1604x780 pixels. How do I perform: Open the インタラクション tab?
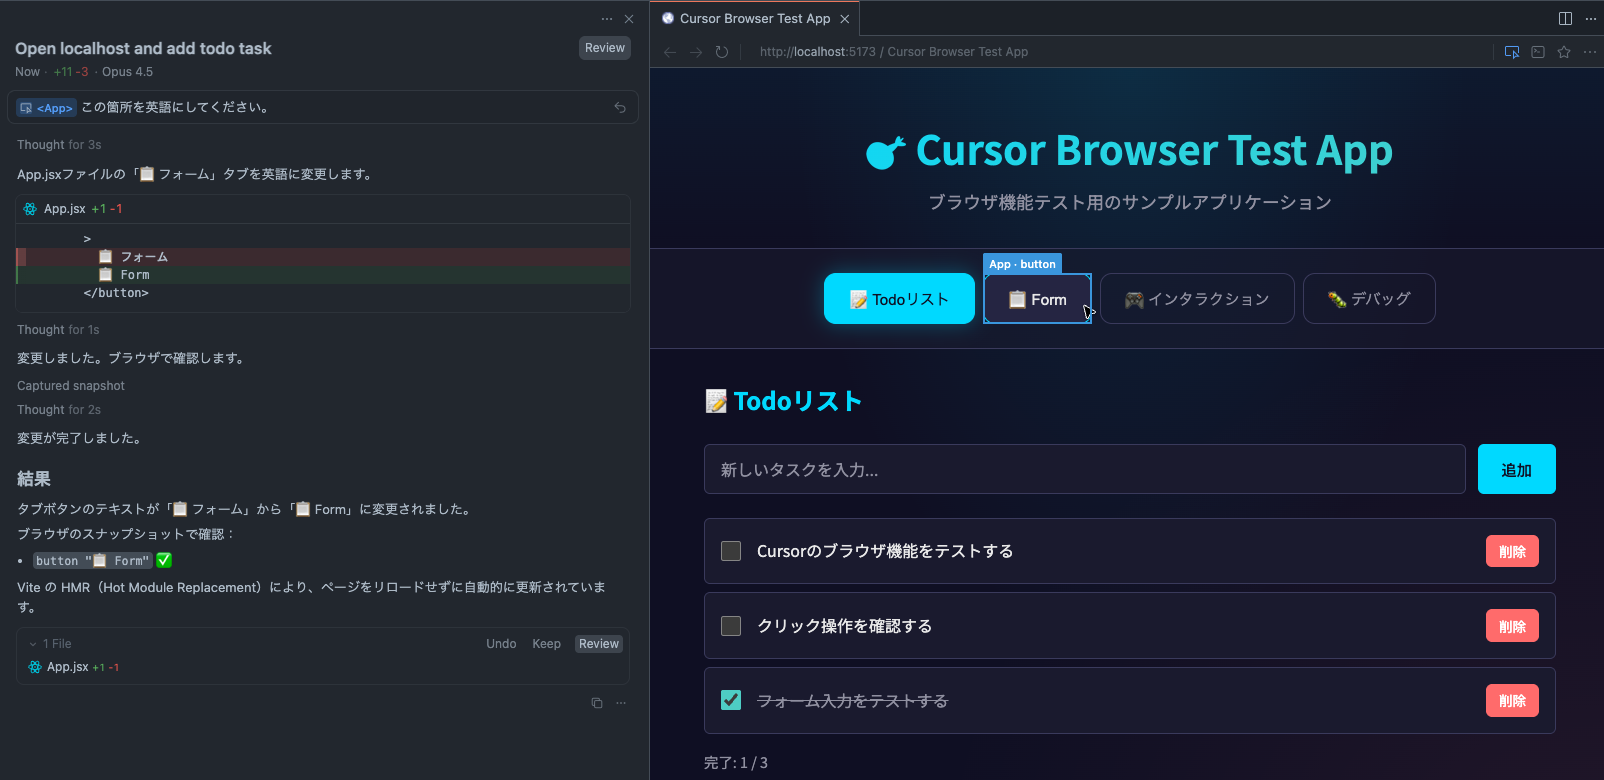tap(1197, 299)
